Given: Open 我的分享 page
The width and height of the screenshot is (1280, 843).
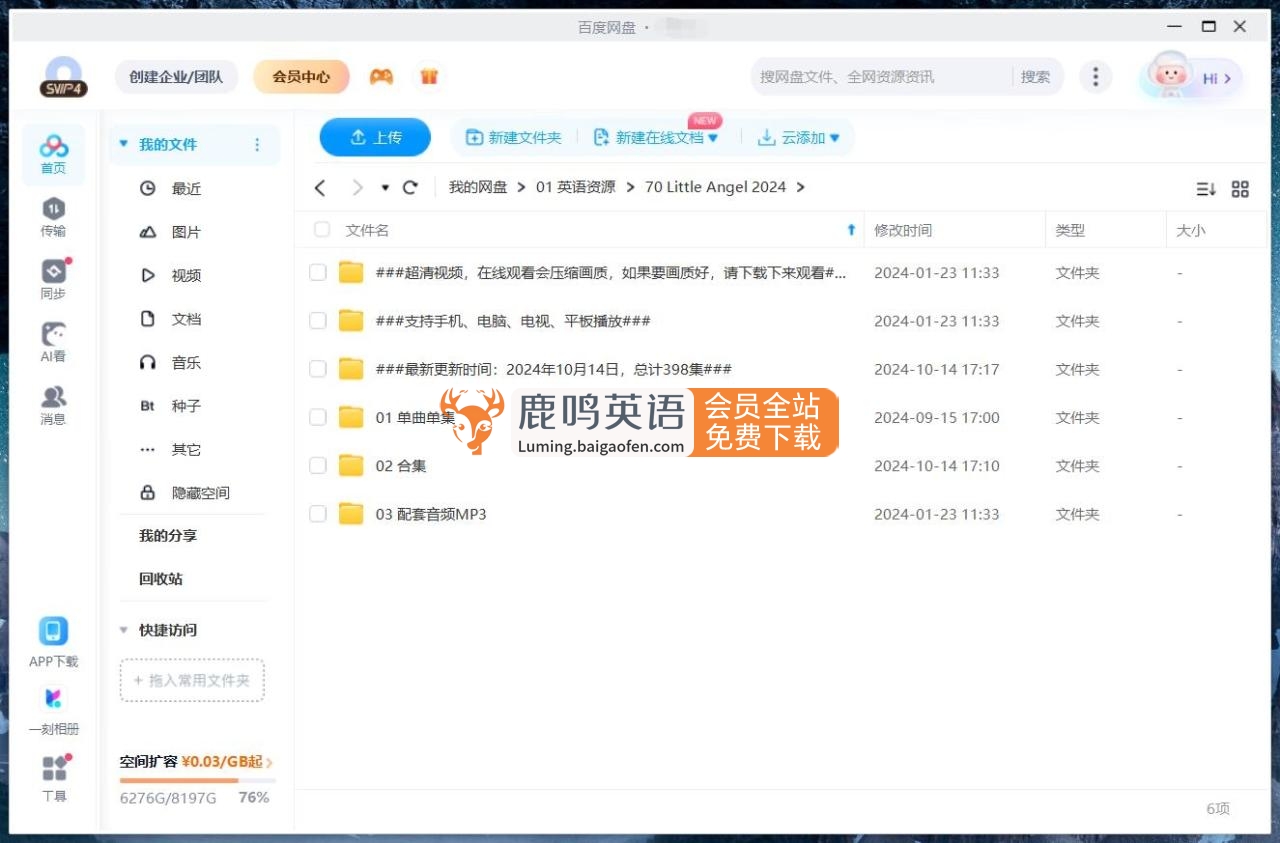Looking at the screenshot, I should coord(168,536).
